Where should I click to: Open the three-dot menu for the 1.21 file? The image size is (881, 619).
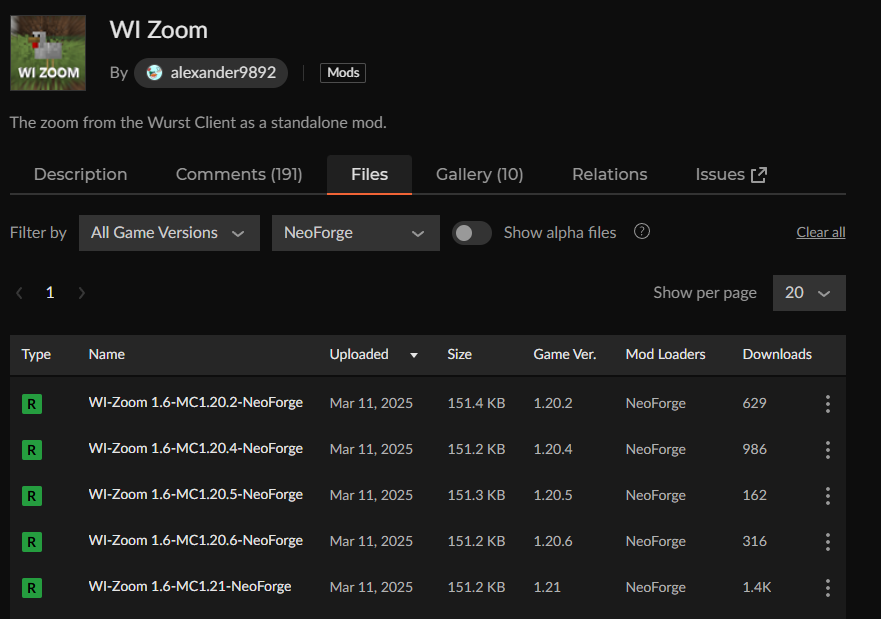coord(827,588)
